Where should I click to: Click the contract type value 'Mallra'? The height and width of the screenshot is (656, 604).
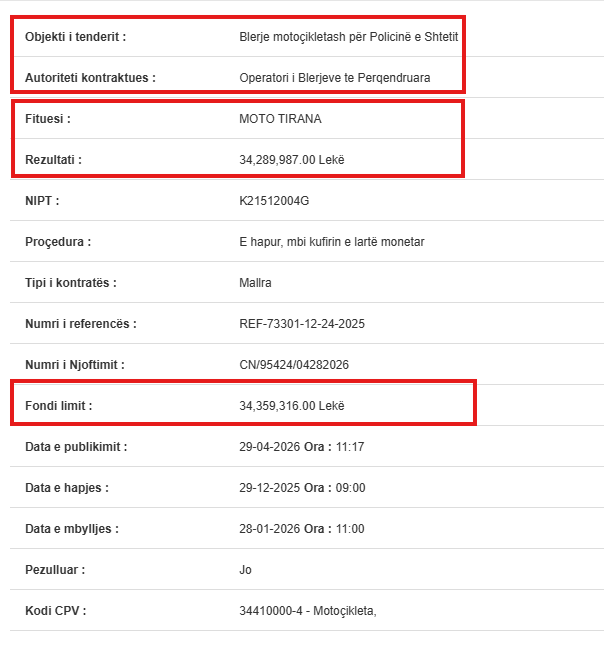tap(256, 282)
